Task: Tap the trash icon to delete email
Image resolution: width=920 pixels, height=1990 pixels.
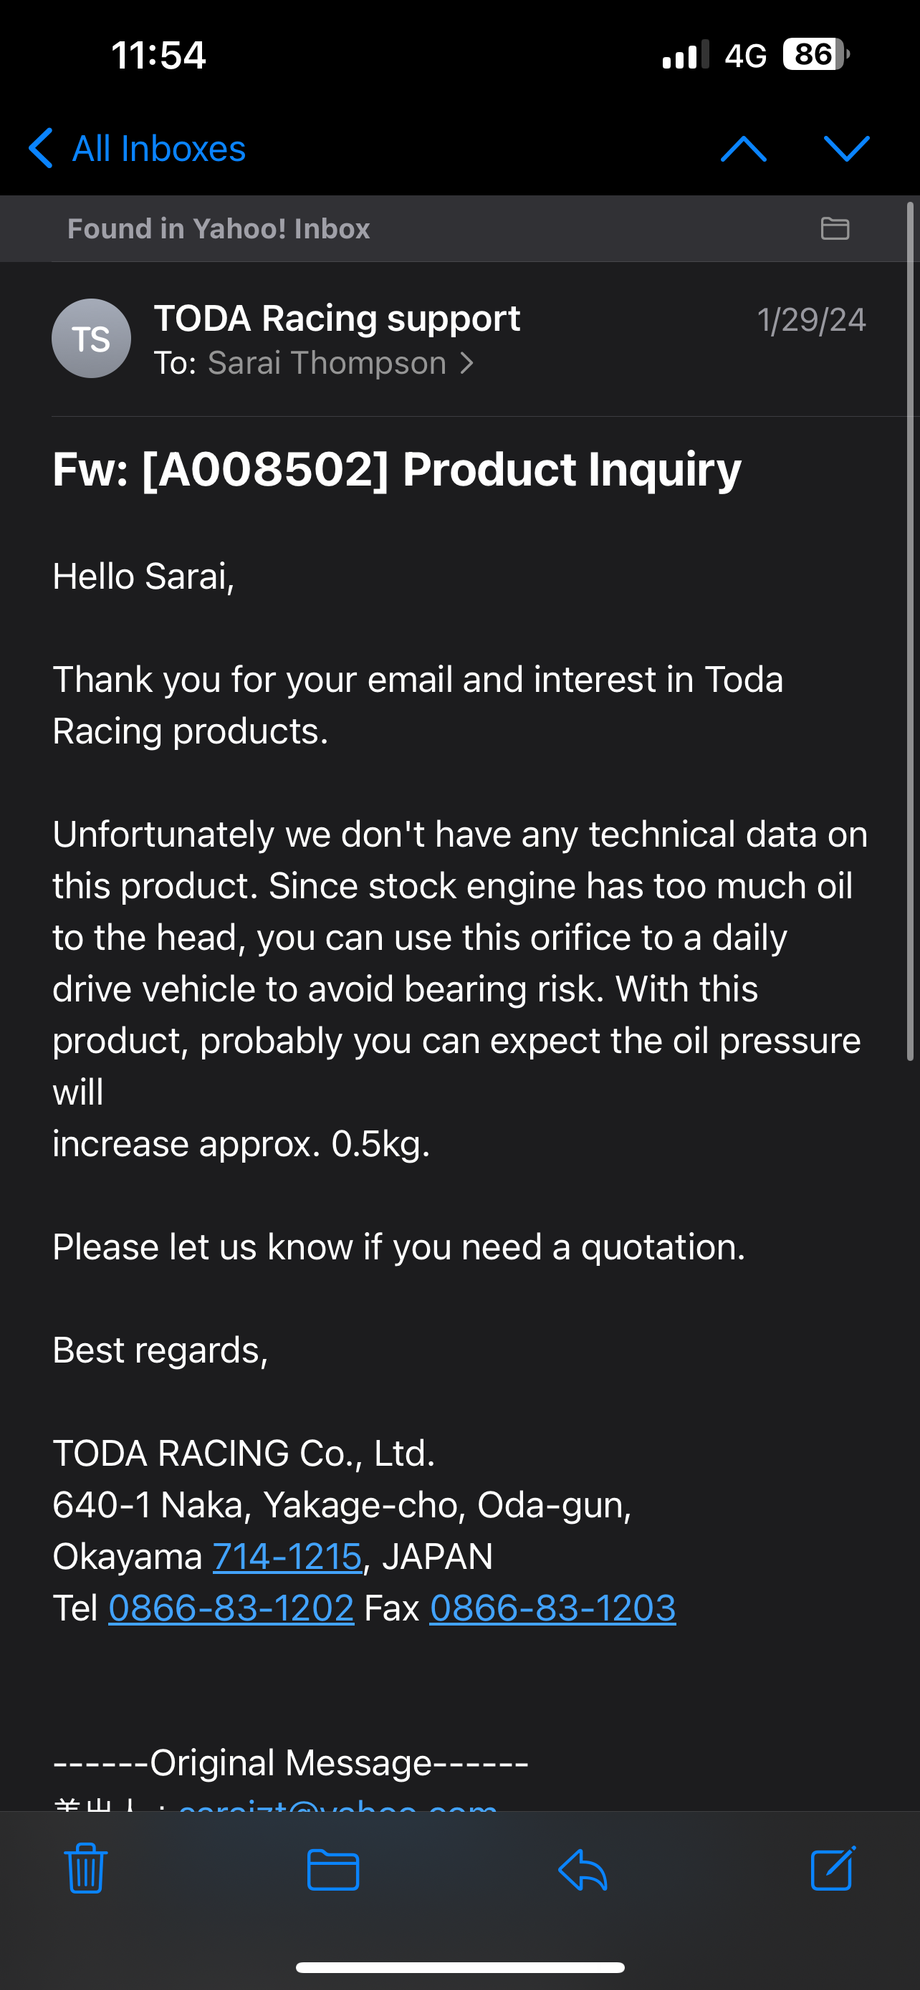Action: click(86, 1868)
